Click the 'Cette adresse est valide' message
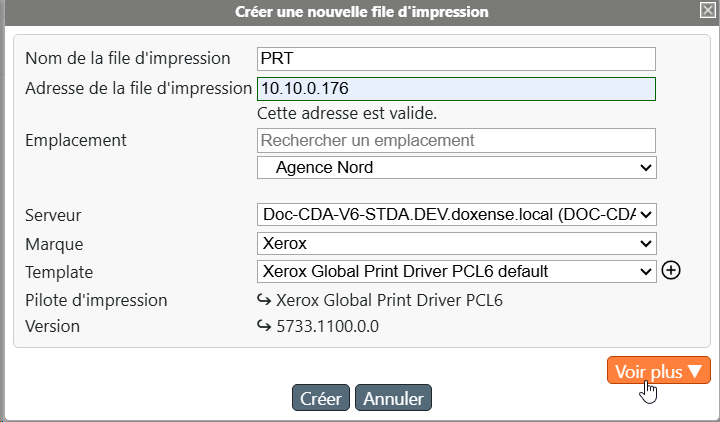The image size is (720, 422). pos(347,113)
